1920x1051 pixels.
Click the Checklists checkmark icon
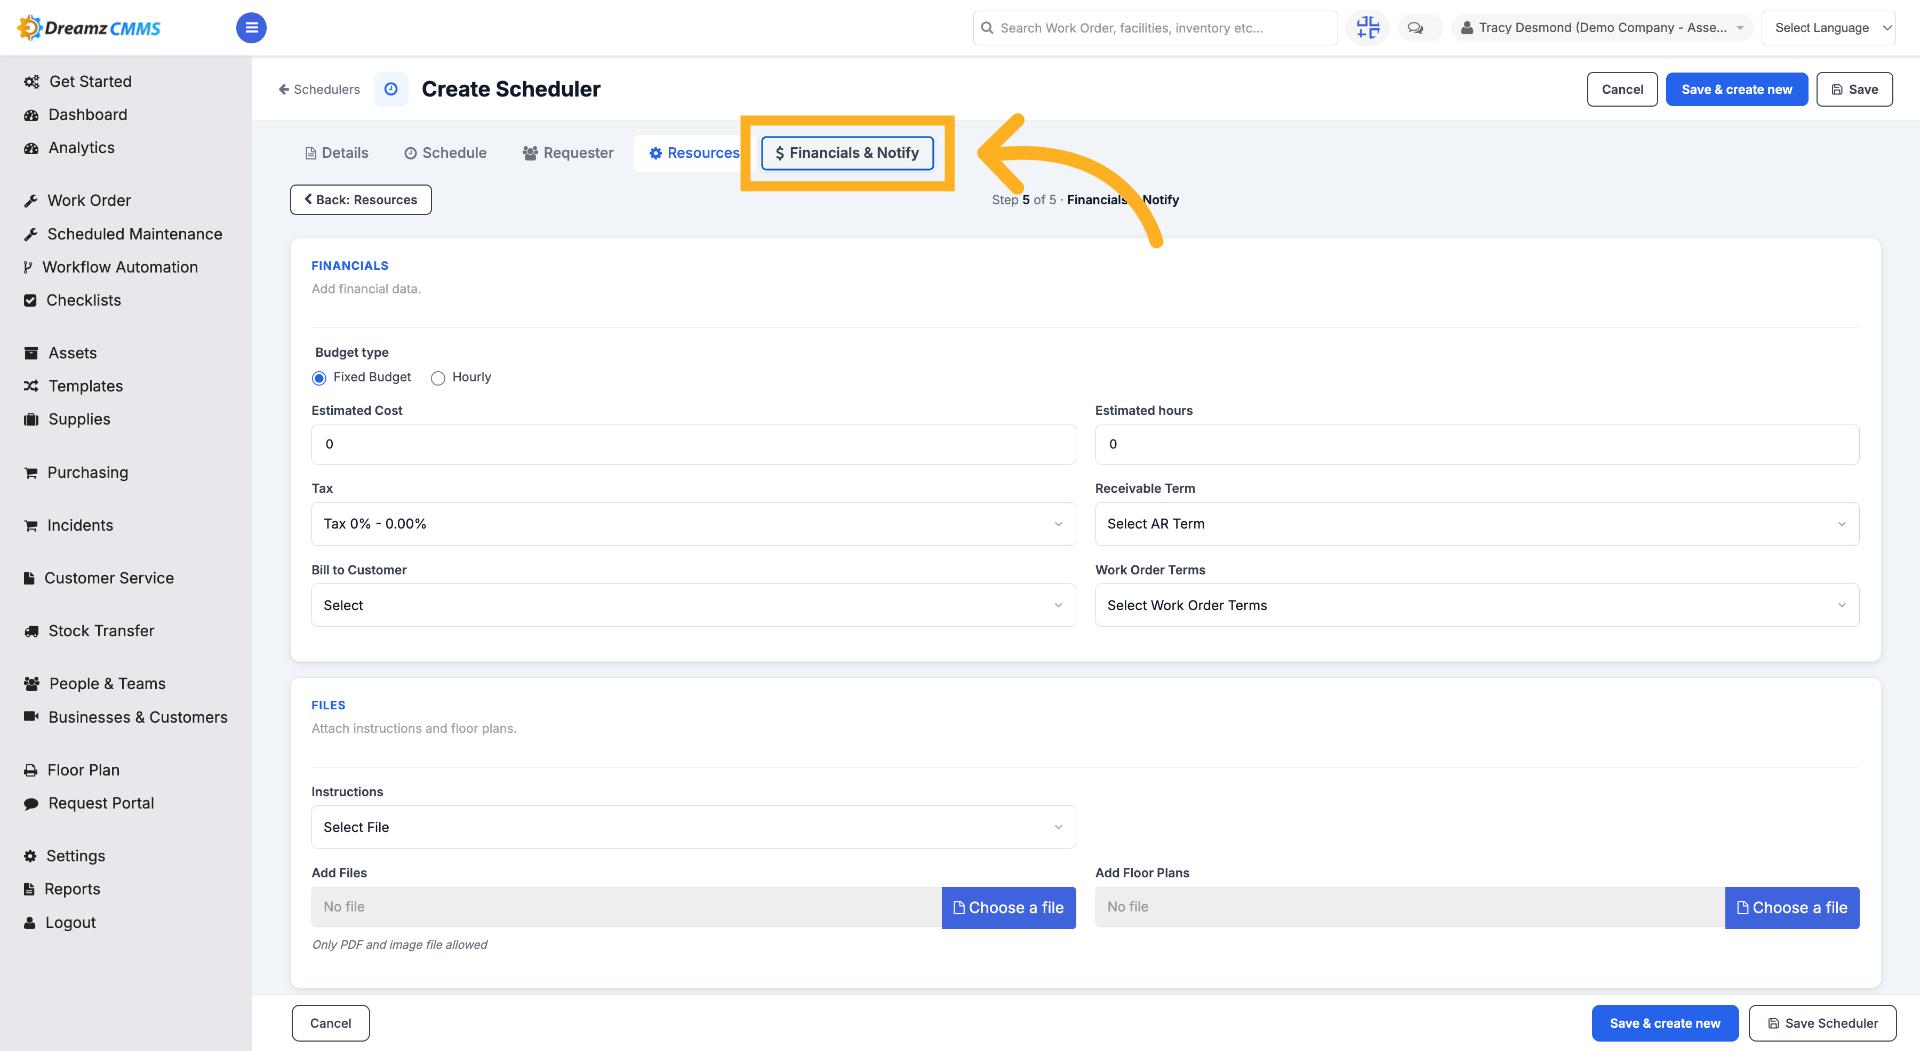coord(30,300)
